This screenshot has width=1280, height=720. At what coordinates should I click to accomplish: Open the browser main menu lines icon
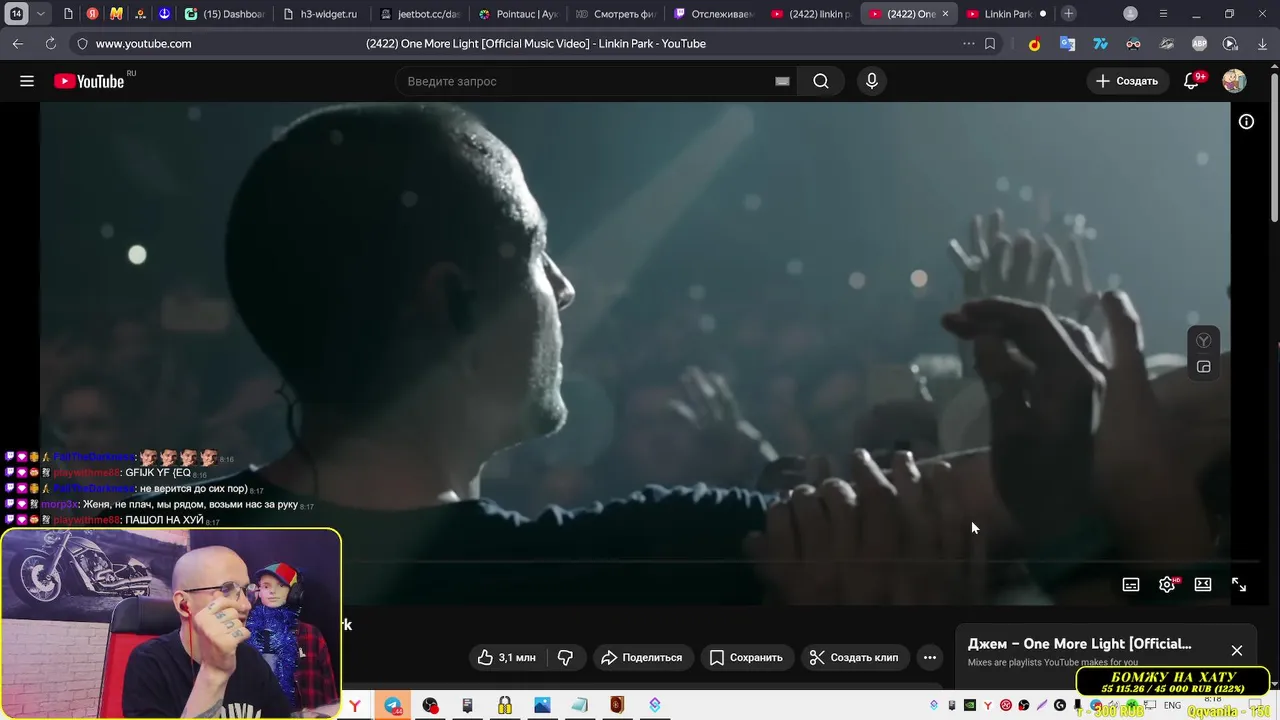click(x=1163, y=14)
